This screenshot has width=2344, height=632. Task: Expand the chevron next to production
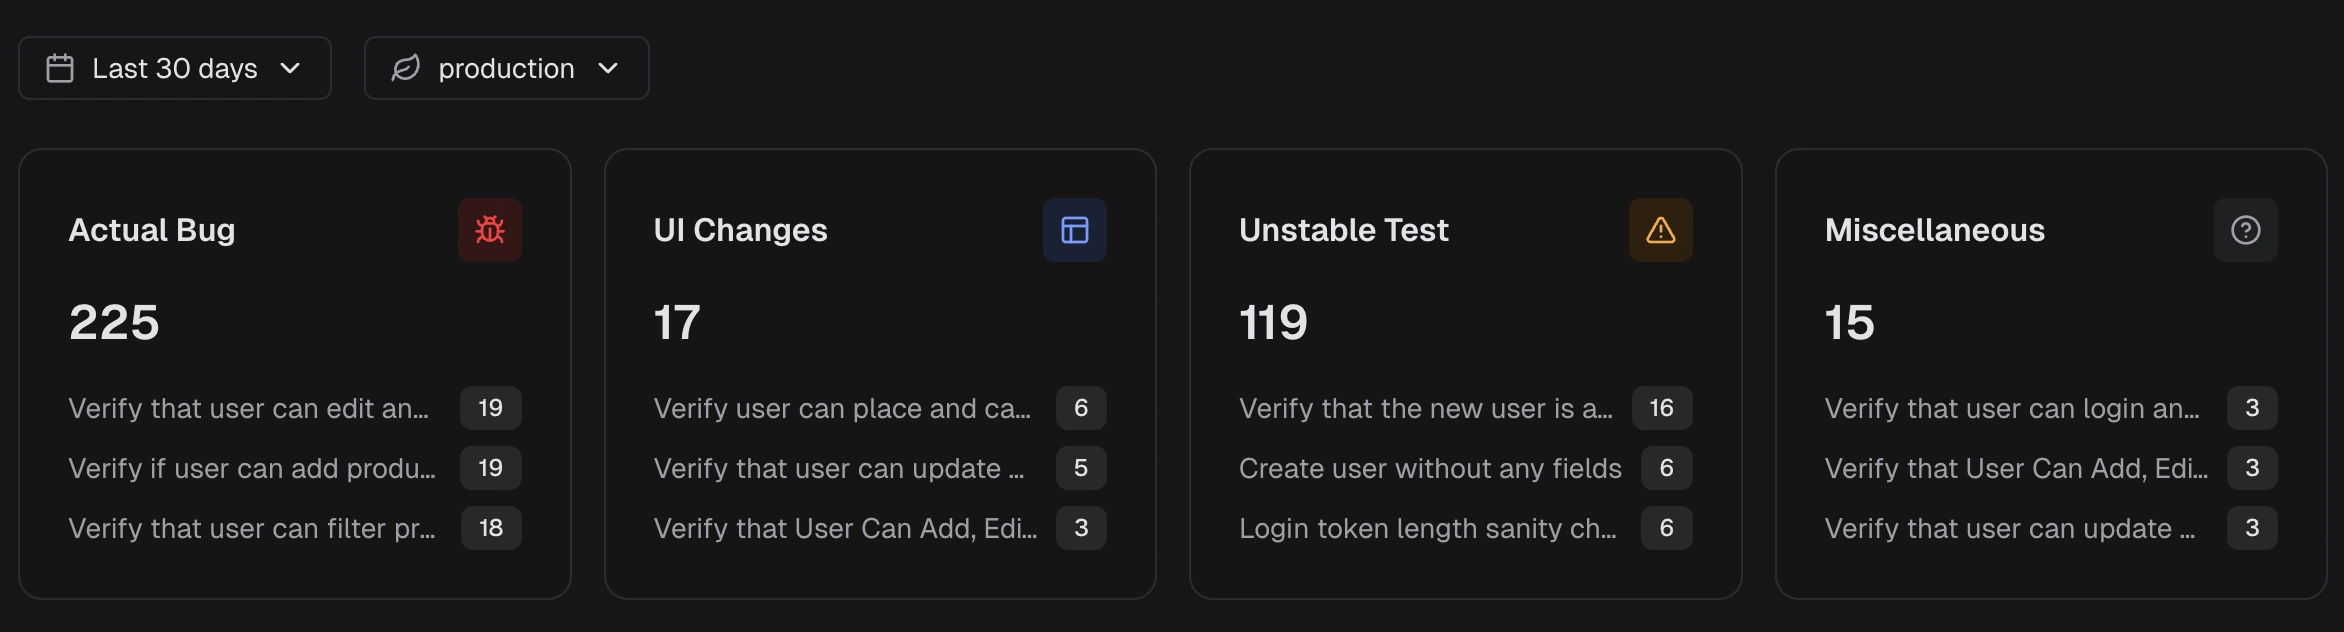[x=608, y=70]
